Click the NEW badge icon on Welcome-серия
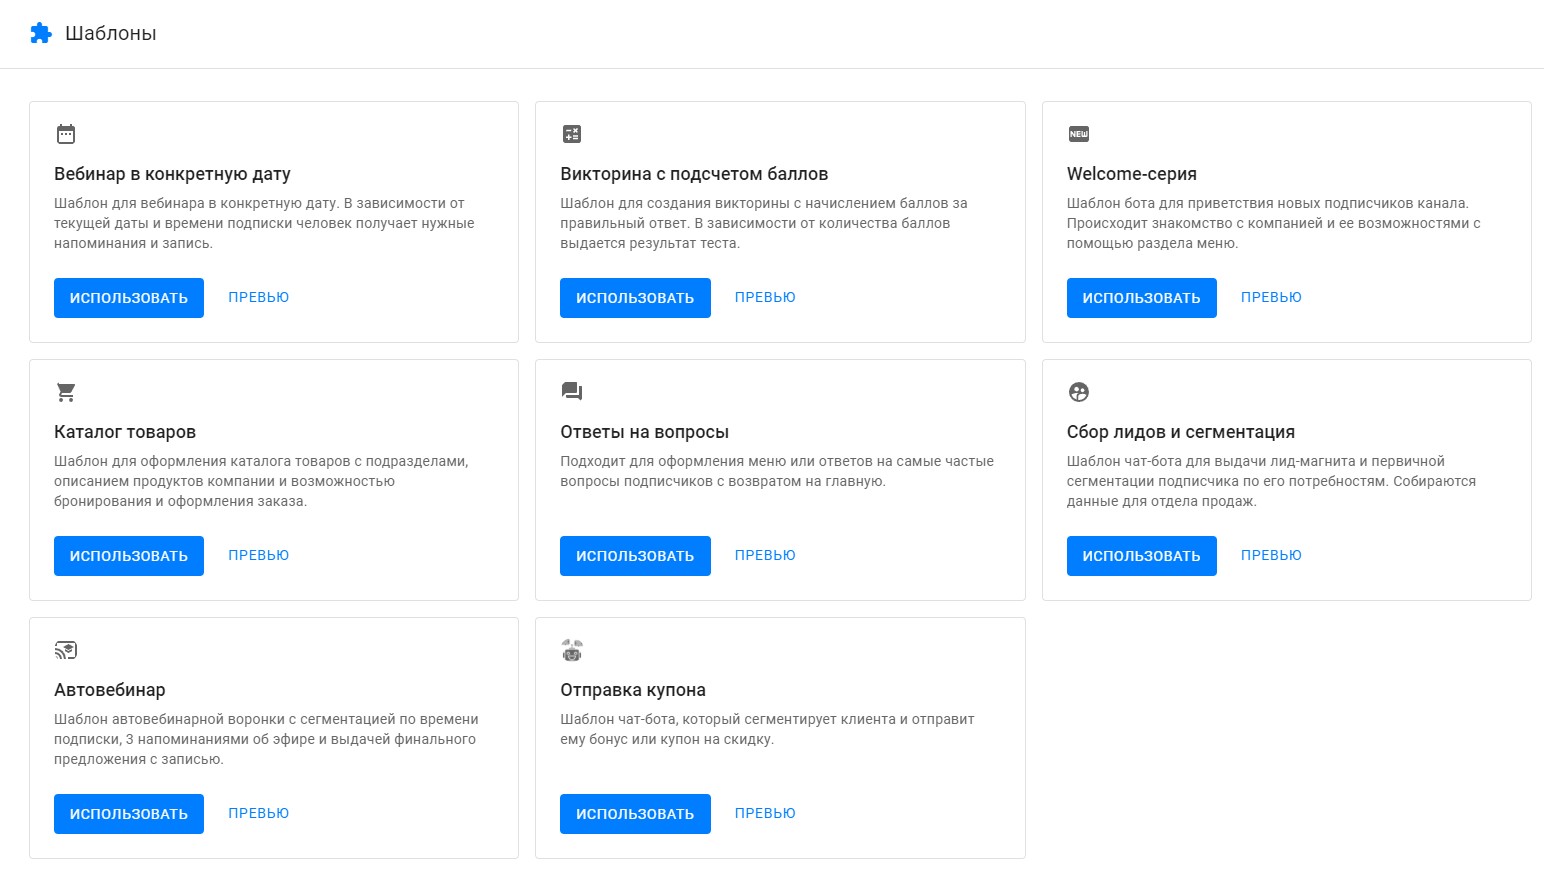This screenshot has width=1544, height=876. [x=1078, y=134]
